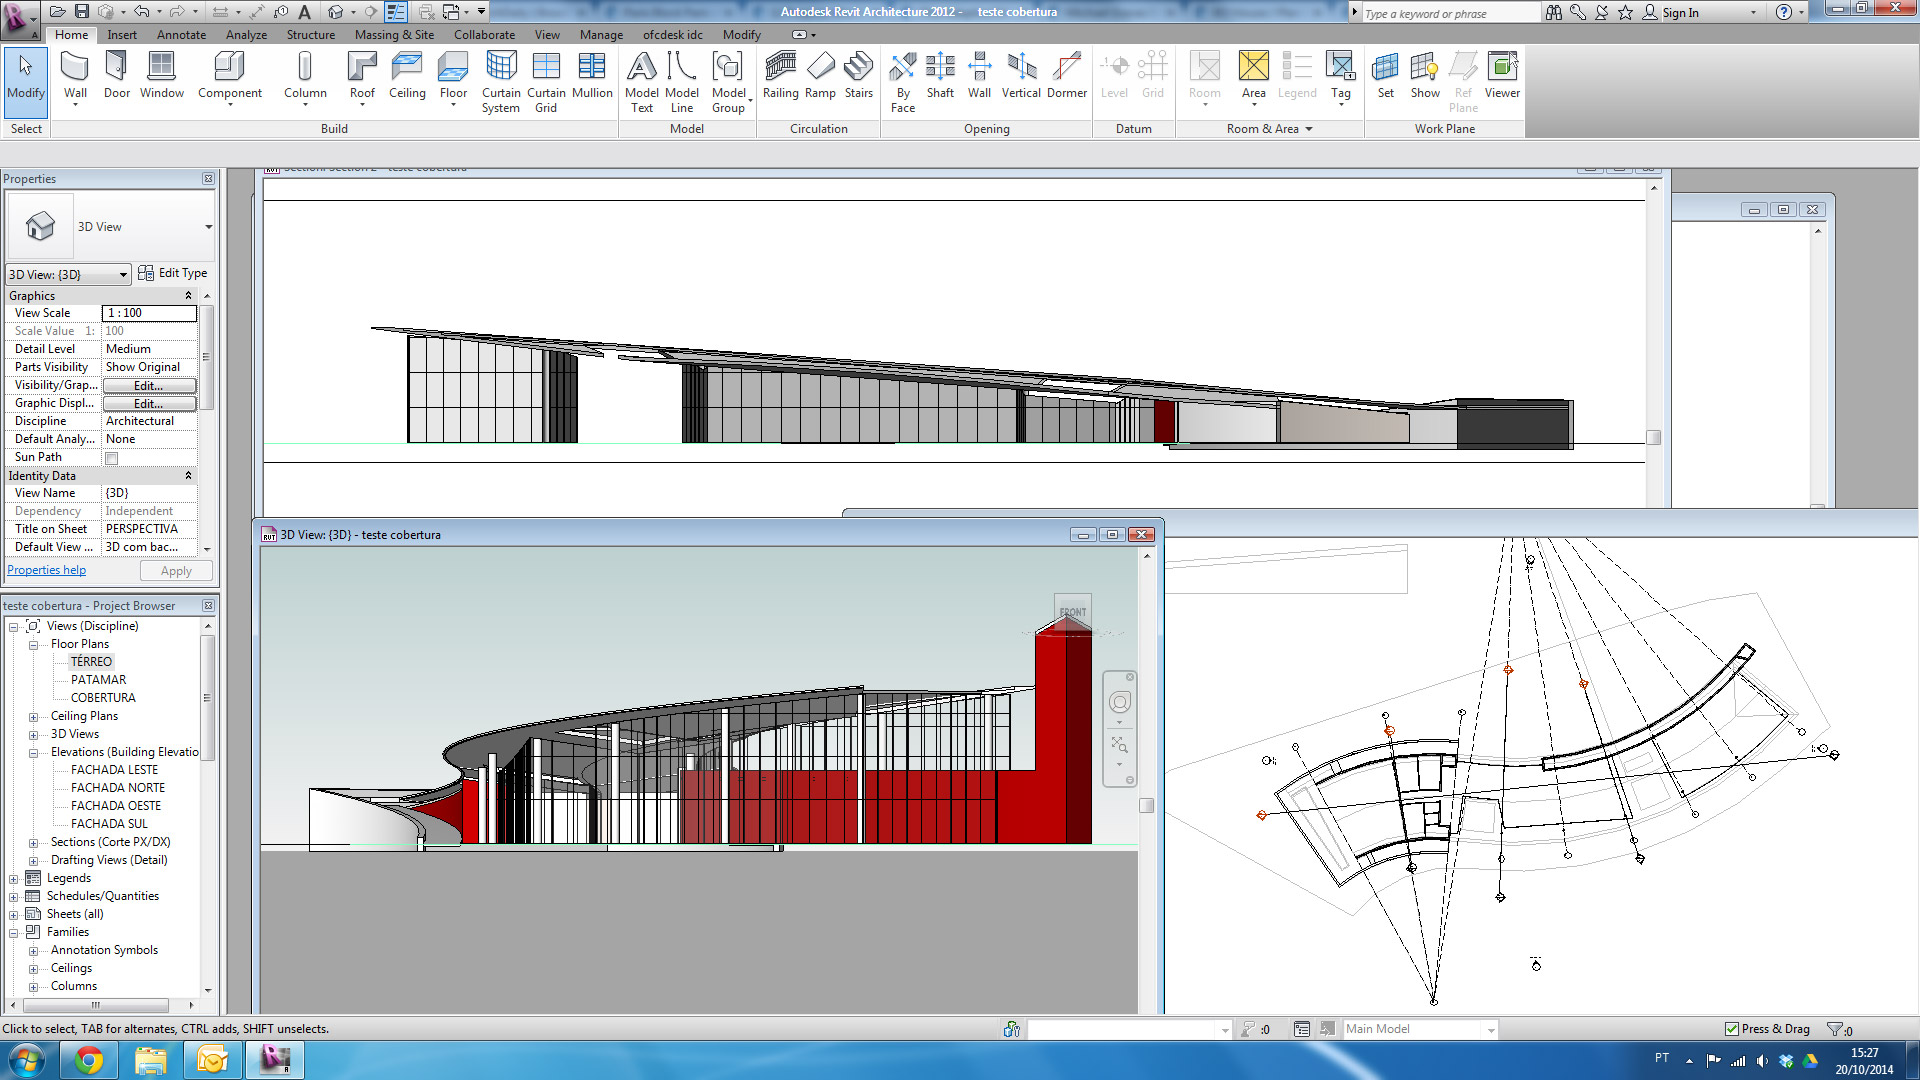Toggle the Sun Path checkbox
This screenshot has height=1080, width=1920.
click(112, 458)
